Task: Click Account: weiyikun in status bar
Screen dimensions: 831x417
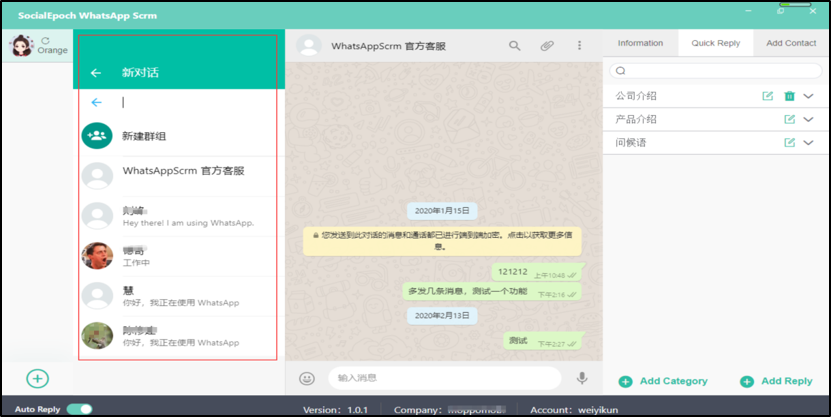Action: (574, 410)
